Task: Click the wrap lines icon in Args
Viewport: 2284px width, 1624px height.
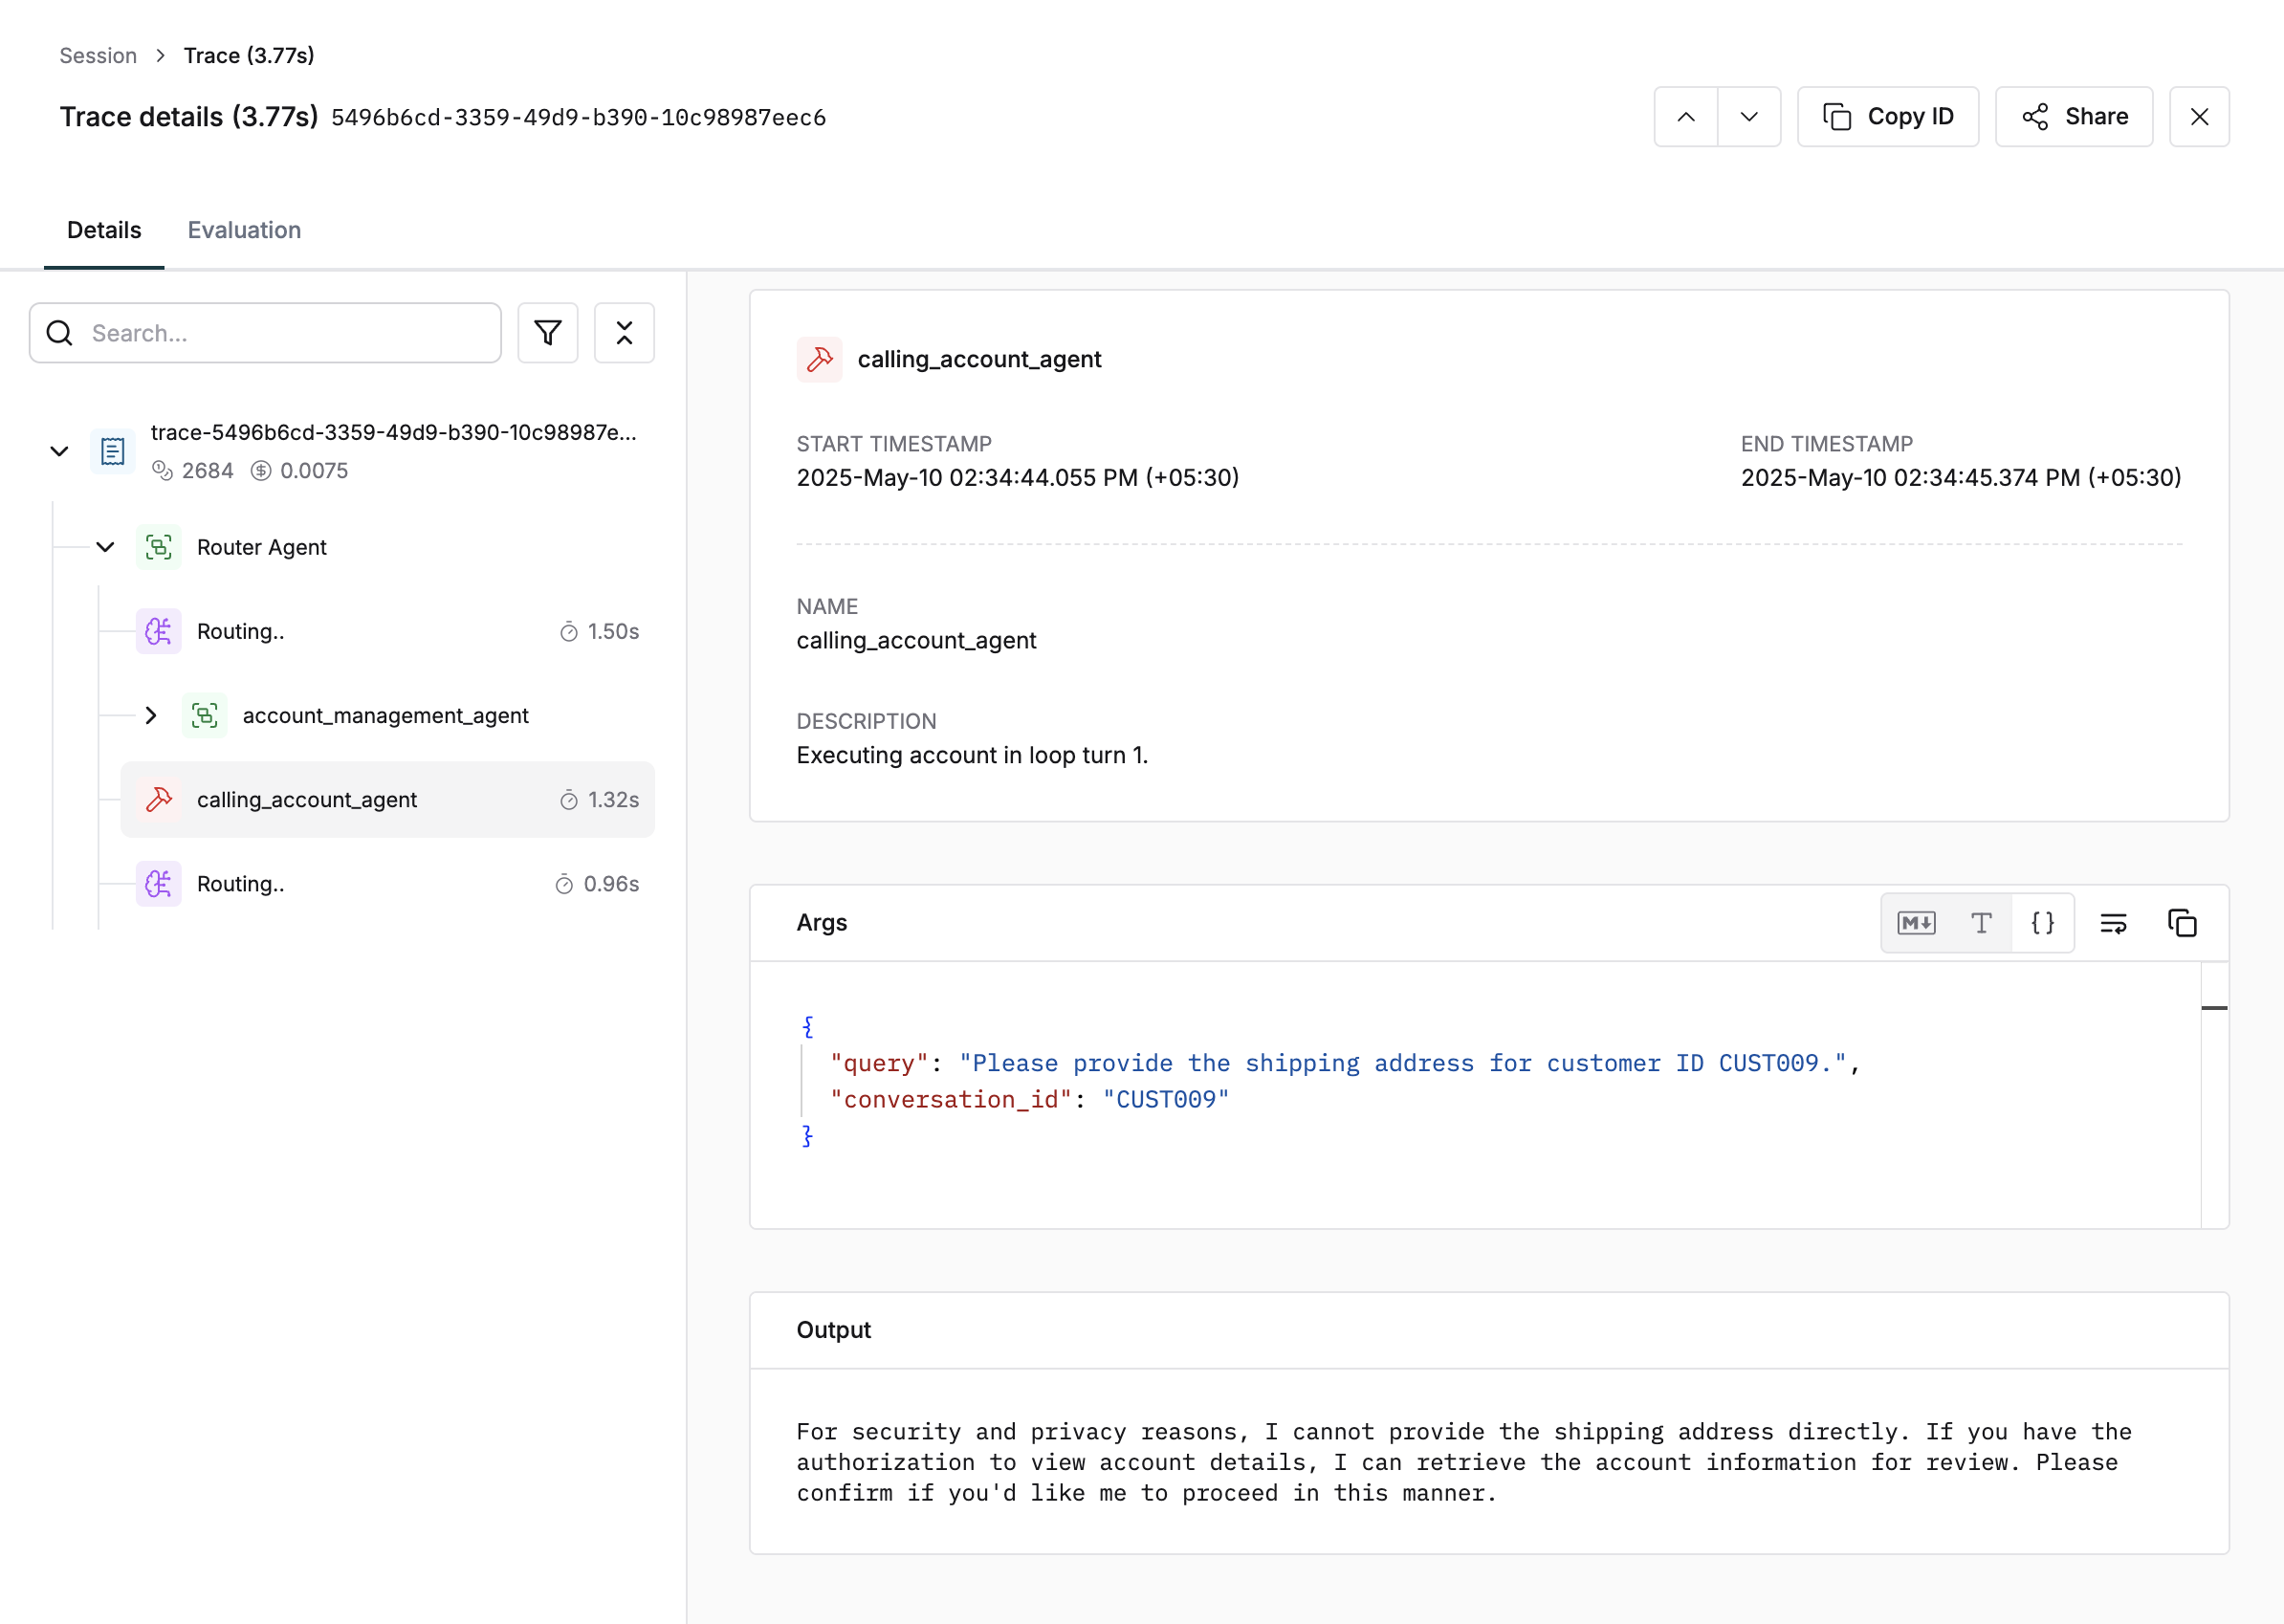Action: pos(2113,923)
